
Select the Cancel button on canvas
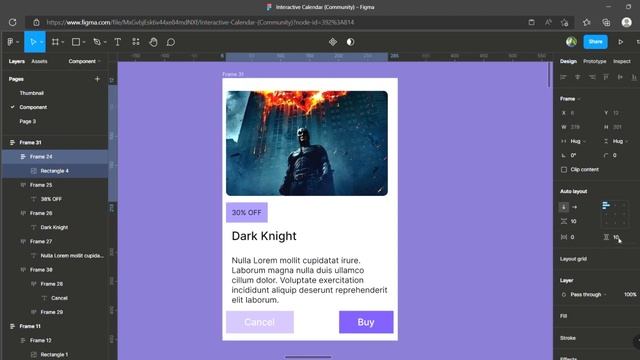260,322
